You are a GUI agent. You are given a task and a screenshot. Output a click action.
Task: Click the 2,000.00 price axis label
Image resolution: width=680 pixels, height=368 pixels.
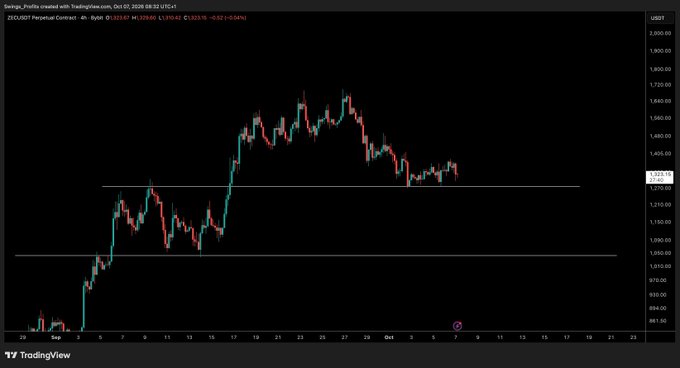point(660,33)
